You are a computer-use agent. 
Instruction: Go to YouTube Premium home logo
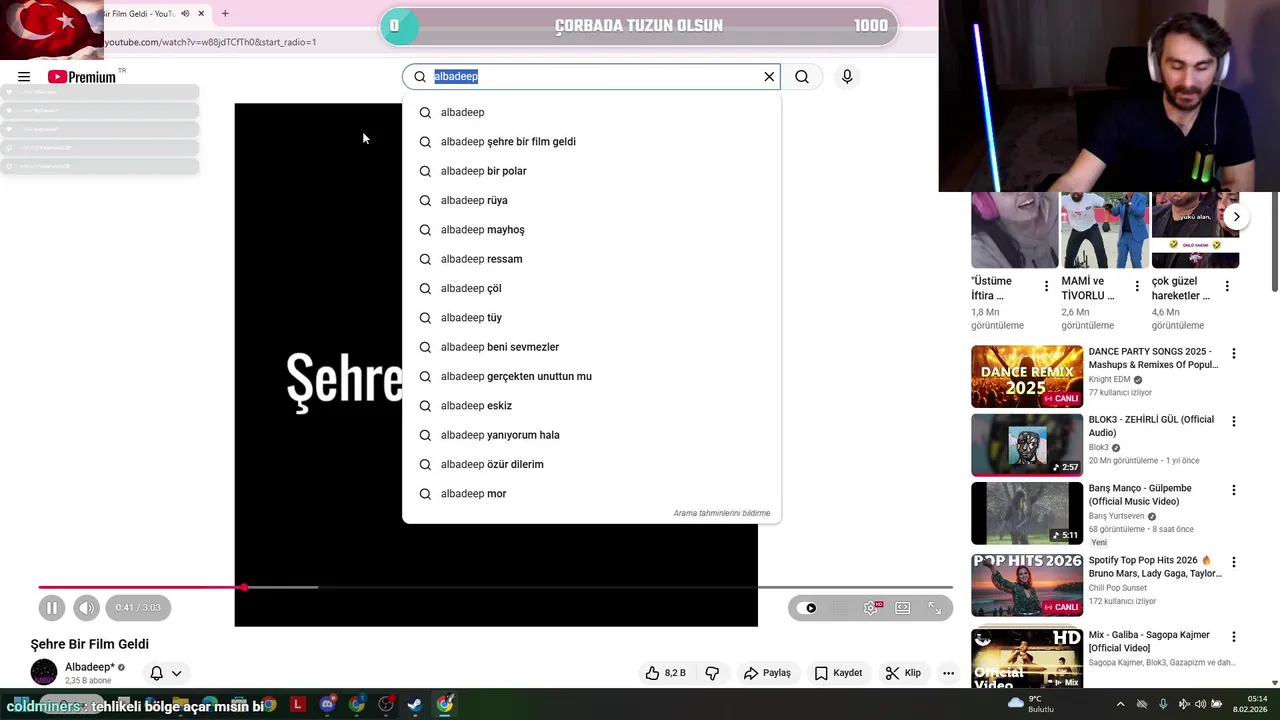[82, 77]
